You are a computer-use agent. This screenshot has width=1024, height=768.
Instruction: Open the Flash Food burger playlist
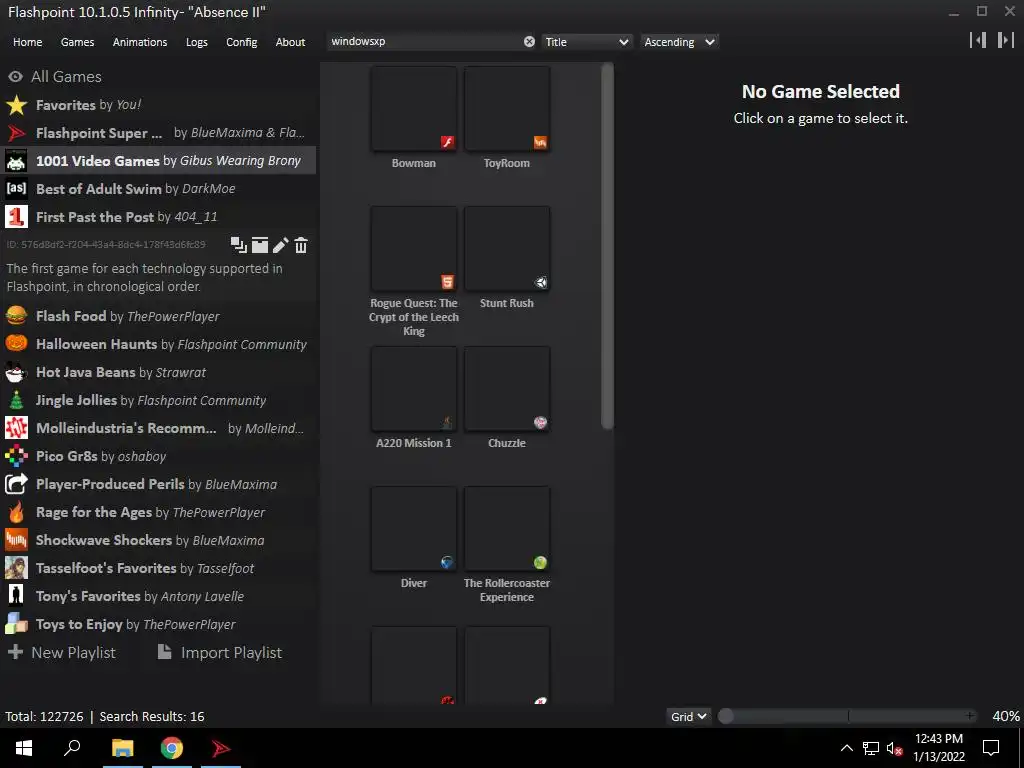159,316
